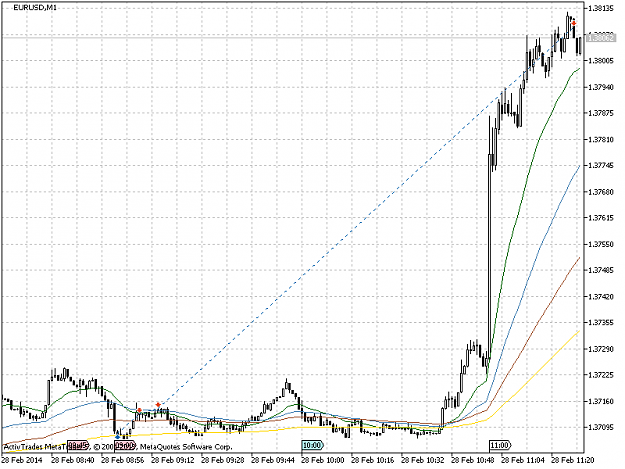Click the 1.37680 price axis label
The image size is (625, 469).
tap(601, 192)
